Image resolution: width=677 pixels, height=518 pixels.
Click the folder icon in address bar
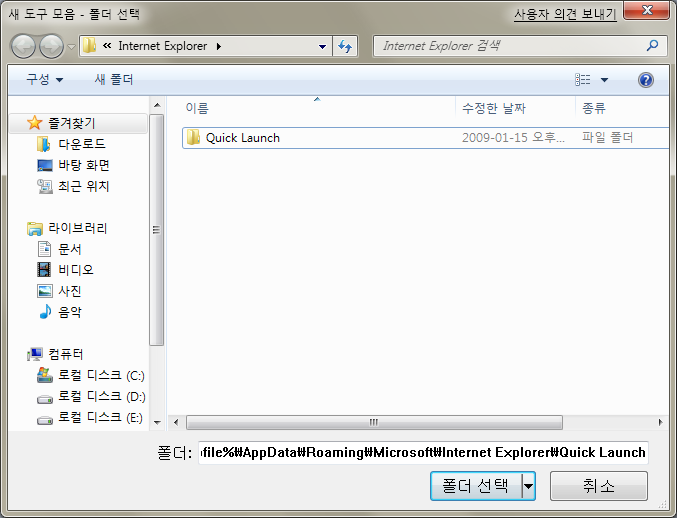pyautogui.click(x=89, y=45)
